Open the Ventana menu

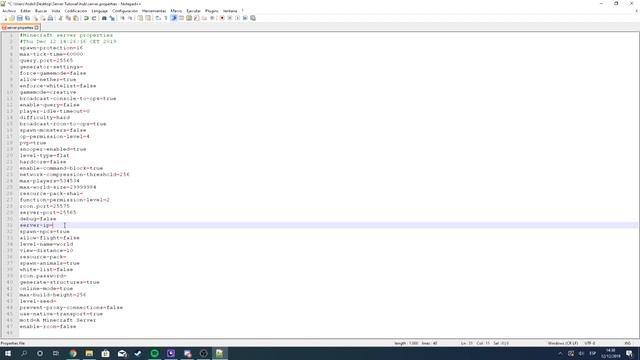tap(230, 11)
